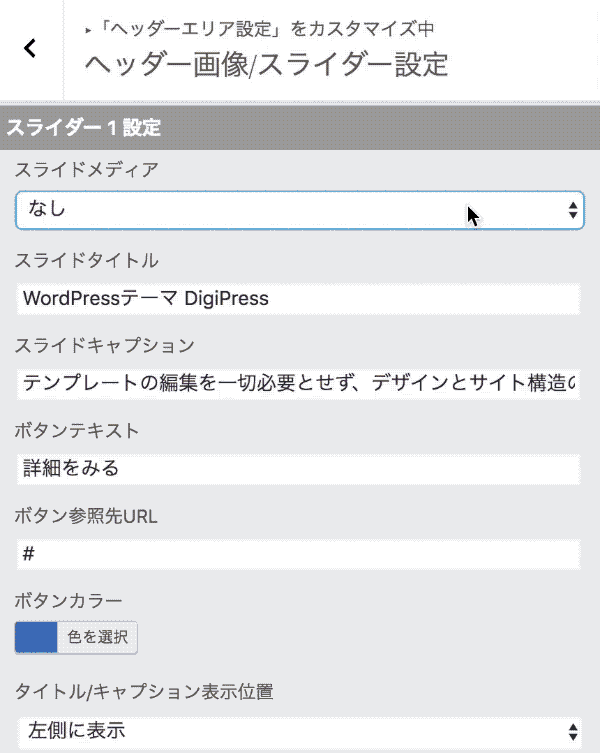Click the blue ボタンカラー swatch
This screenshot has height=753, width=600.
tap(36, 638)
